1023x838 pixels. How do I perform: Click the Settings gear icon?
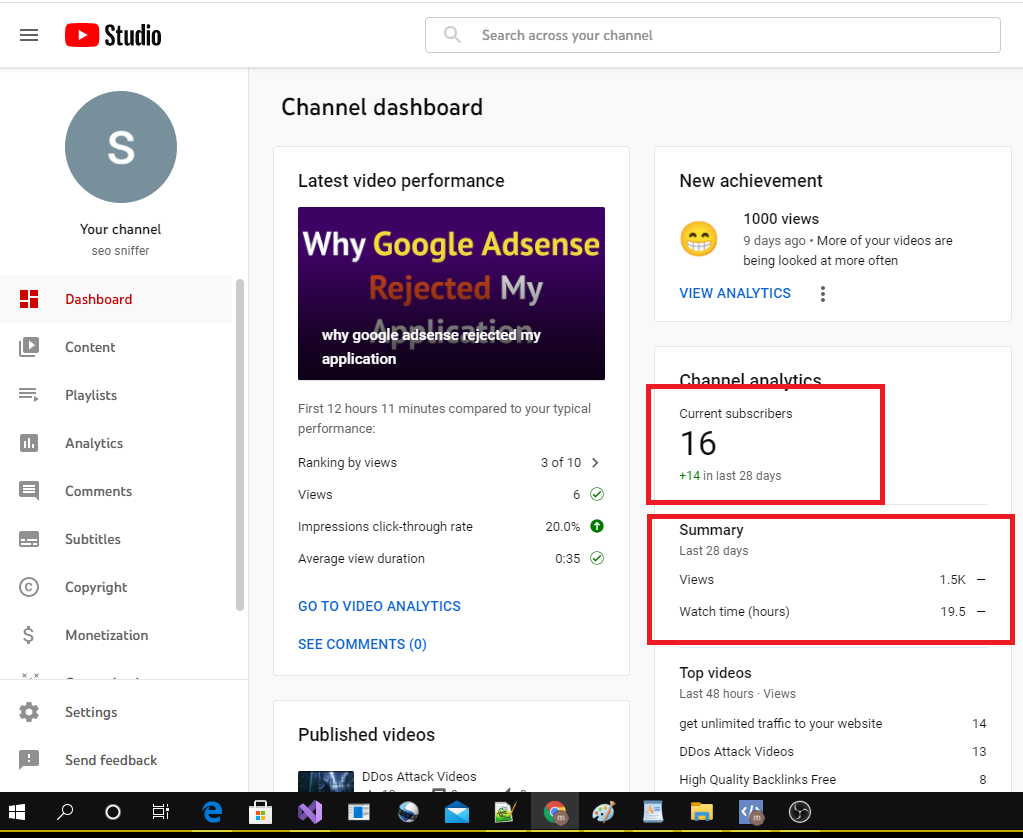pos(29,712)
